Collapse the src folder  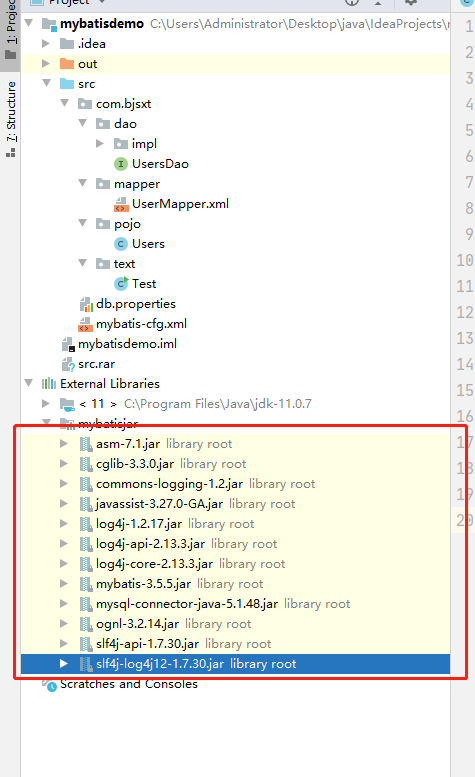pyautogui.click(x=47, y=83)
